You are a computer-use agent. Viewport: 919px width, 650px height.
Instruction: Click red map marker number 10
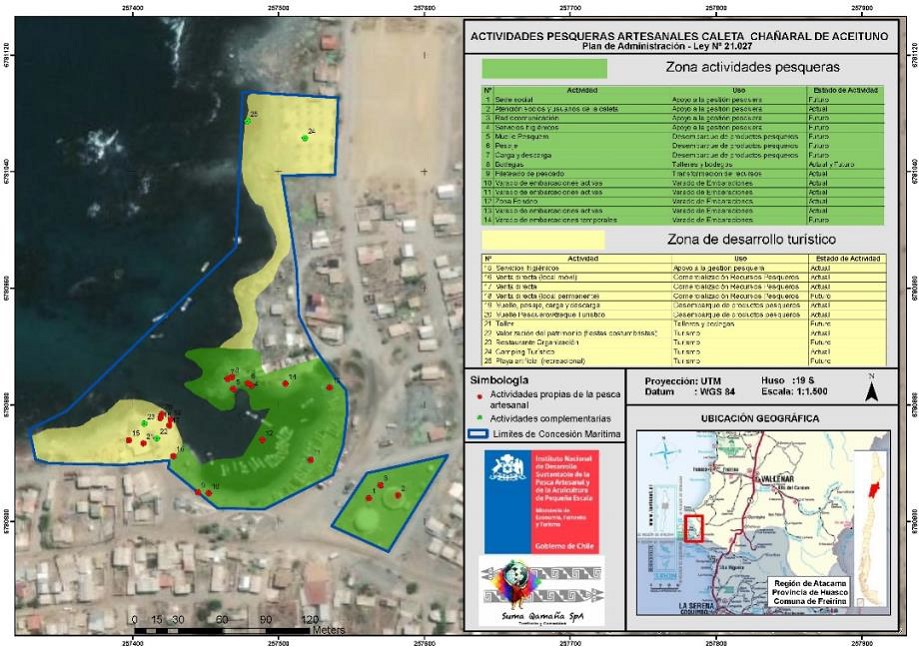(x=209, y=493)
